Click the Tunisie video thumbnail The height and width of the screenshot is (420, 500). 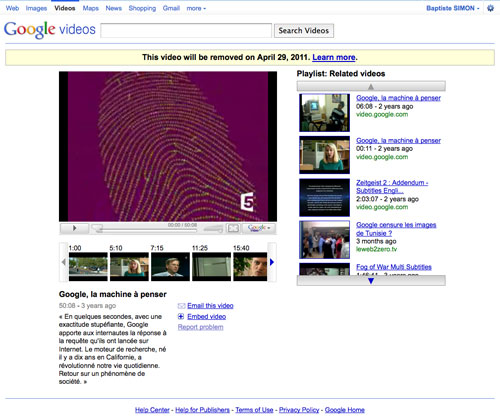(324, 240)
